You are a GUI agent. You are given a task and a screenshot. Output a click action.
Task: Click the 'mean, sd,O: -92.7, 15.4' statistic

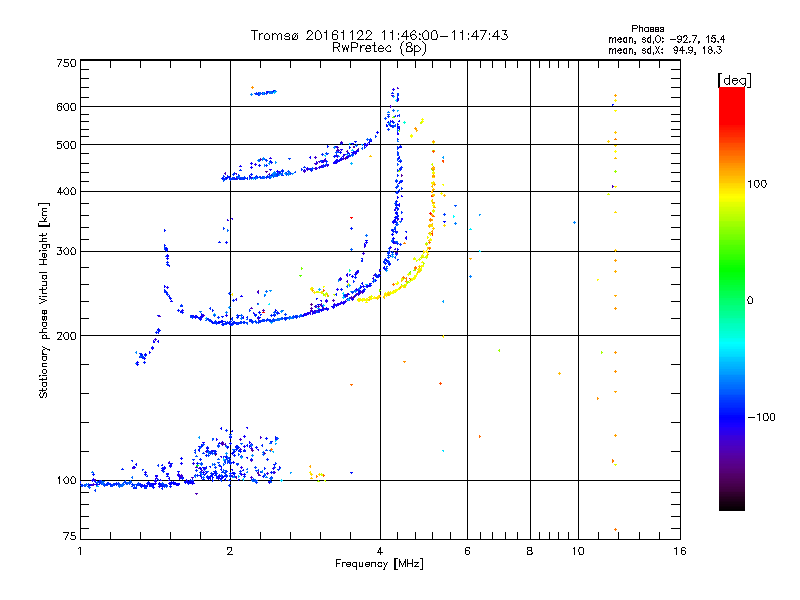(x=666, y=39)
